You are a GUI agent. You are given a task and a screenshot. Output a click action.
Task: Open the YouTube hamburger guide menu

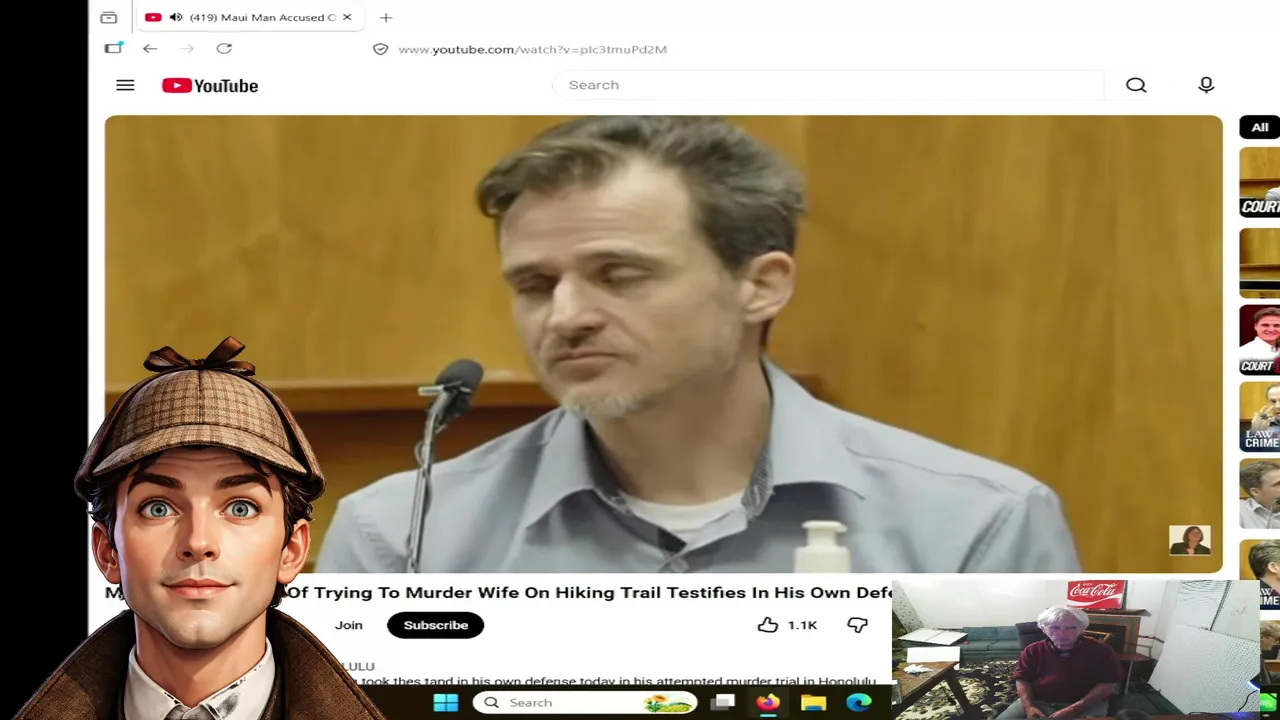click(125, 85)
